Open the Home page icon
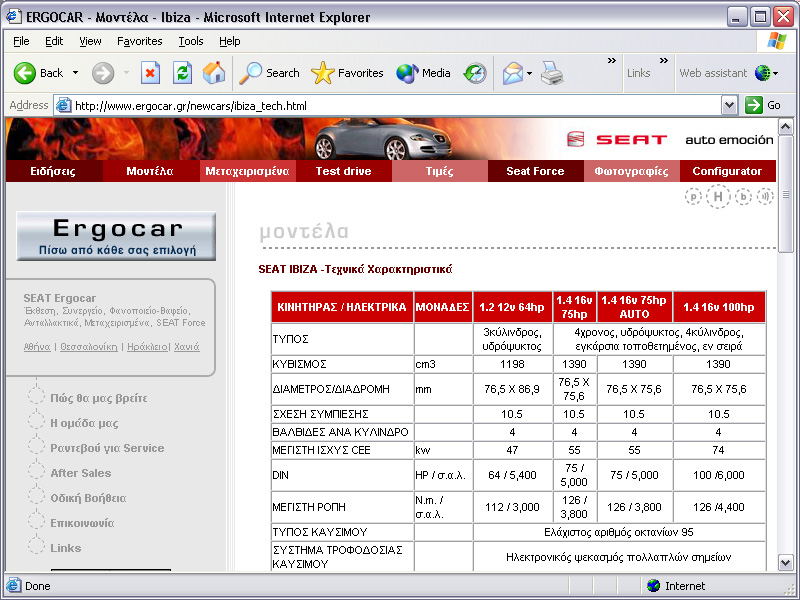This screenshot has width=800, height=600. pyautogui.click(x=214, y=73)
